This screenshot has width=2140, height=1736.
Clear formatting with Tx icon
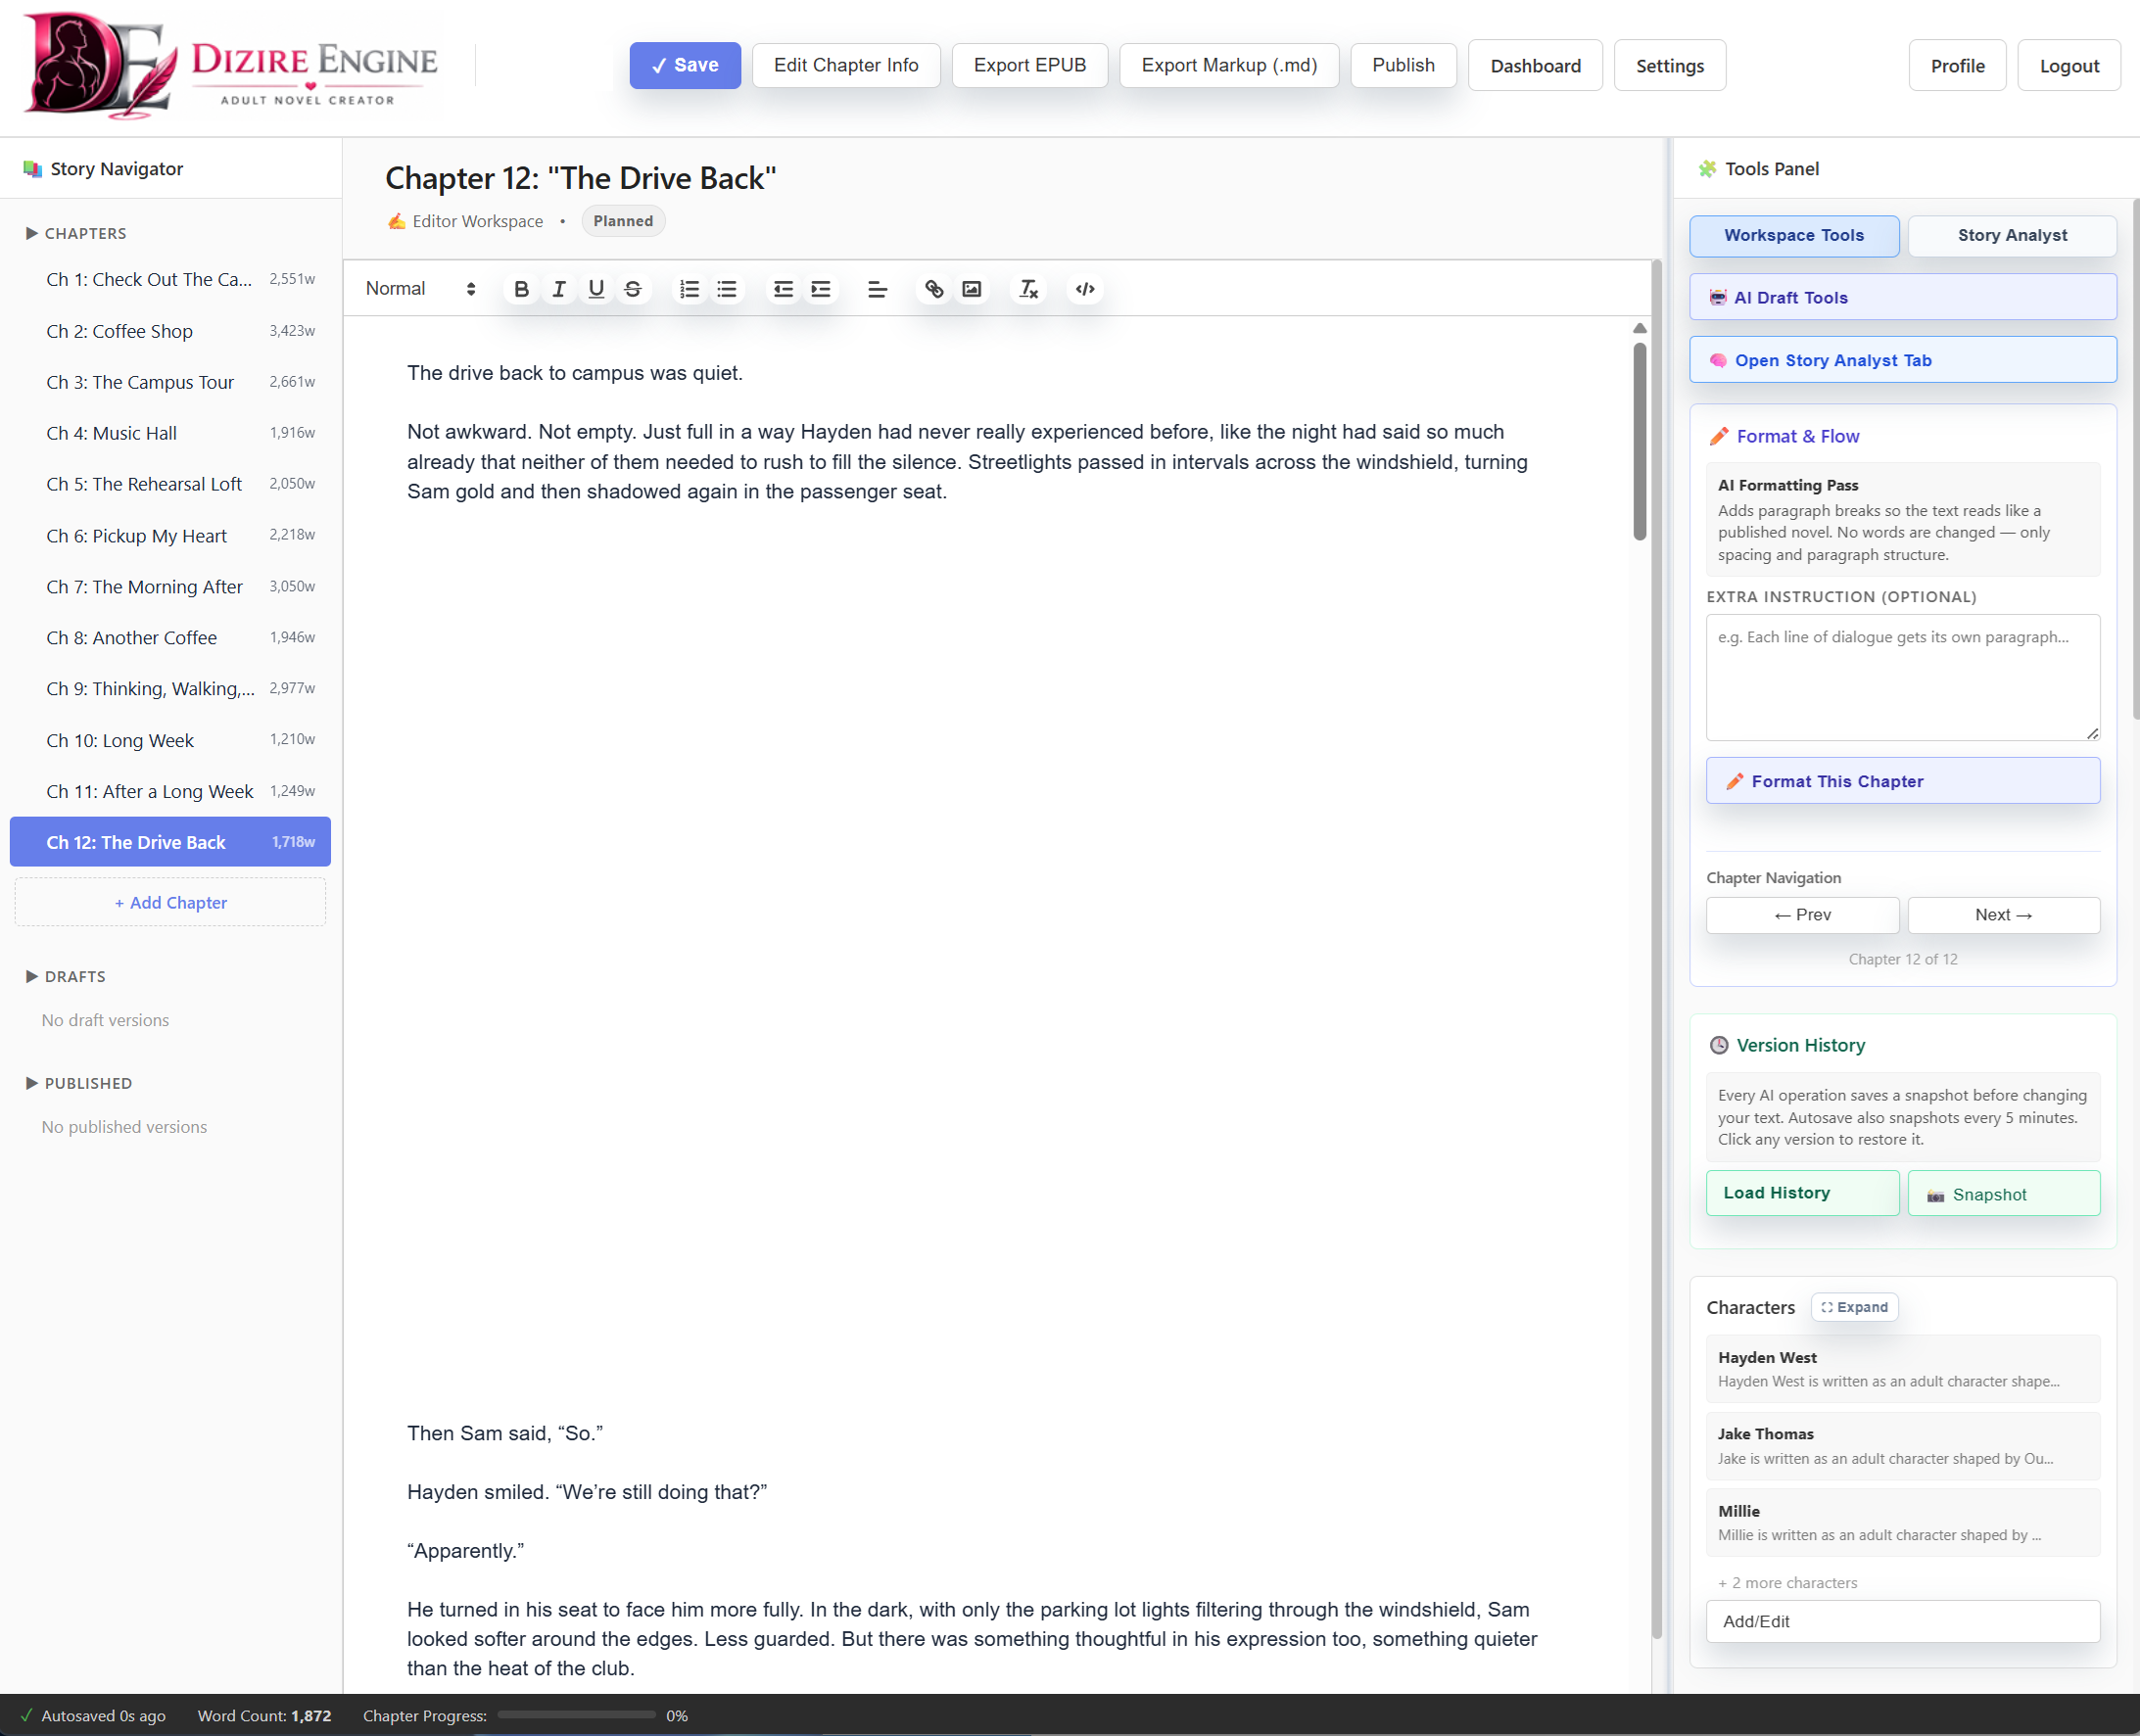point(1028,289)
